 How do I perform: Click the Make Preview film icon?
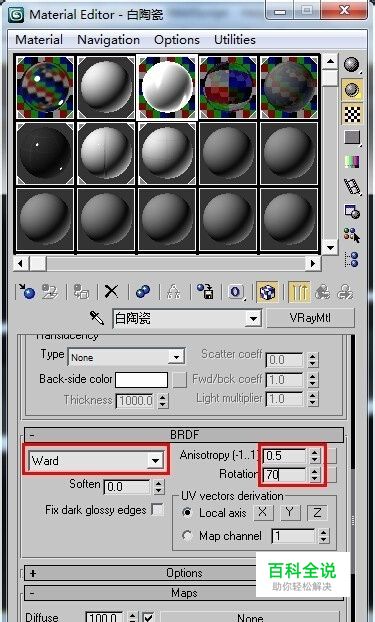tap(352, 186)
